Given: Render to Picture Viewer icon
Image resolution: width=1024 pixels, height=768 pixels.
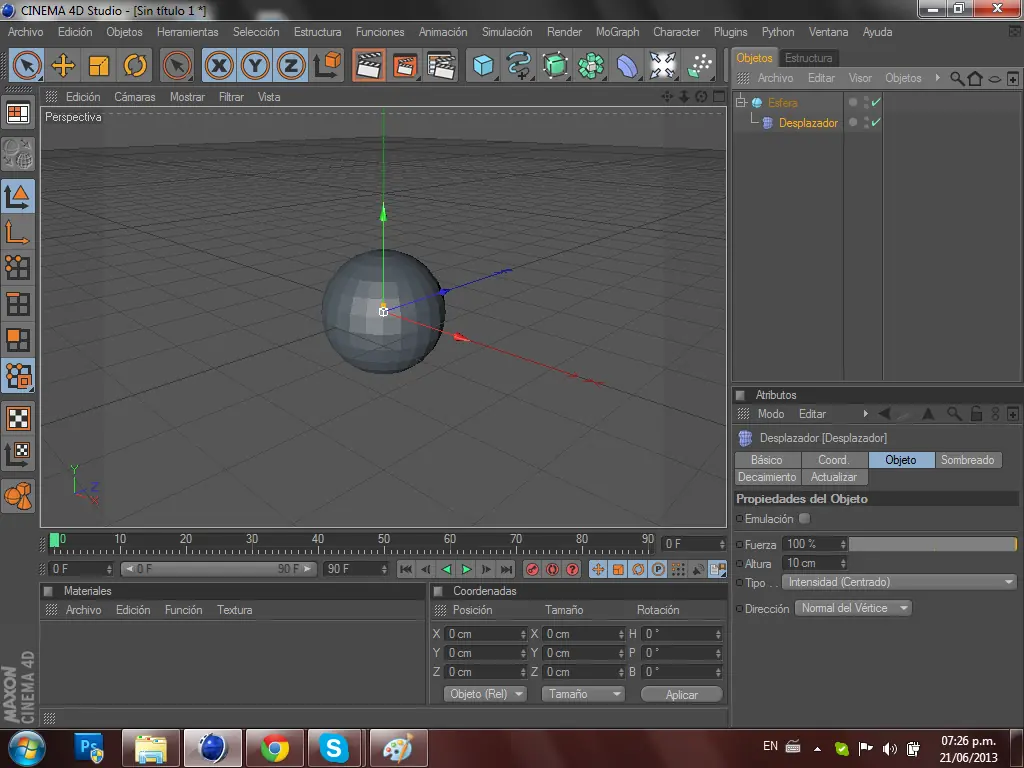Looking at the screenshot, I should (x=405, y=65).
